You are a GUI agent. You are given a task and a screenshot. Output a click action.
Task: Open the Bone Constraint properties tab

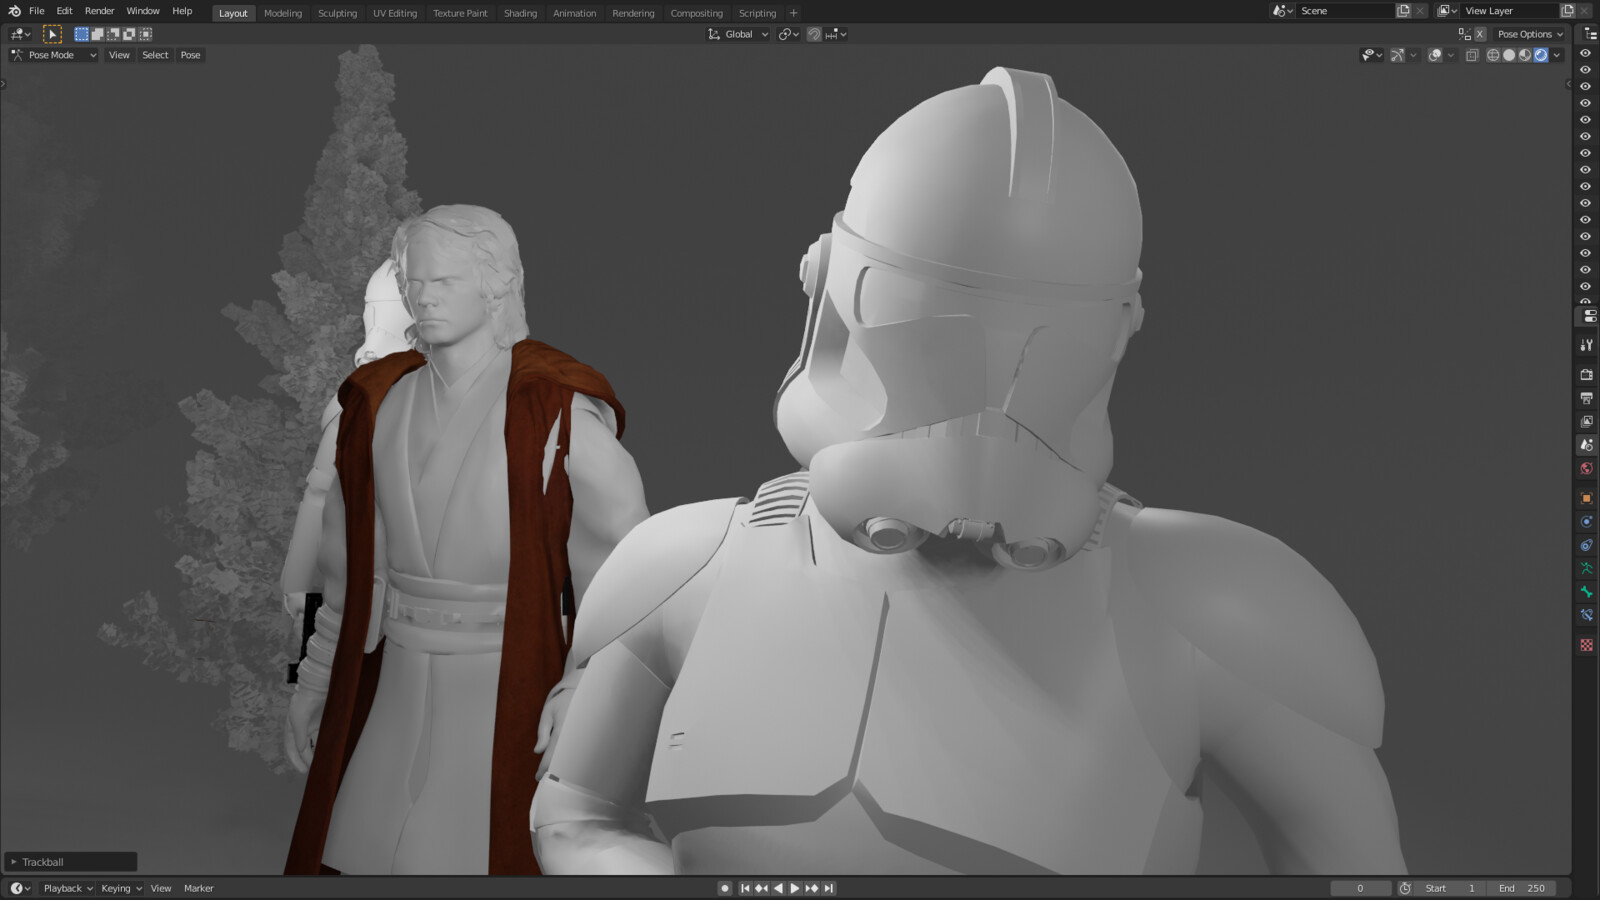point(1586,616)
